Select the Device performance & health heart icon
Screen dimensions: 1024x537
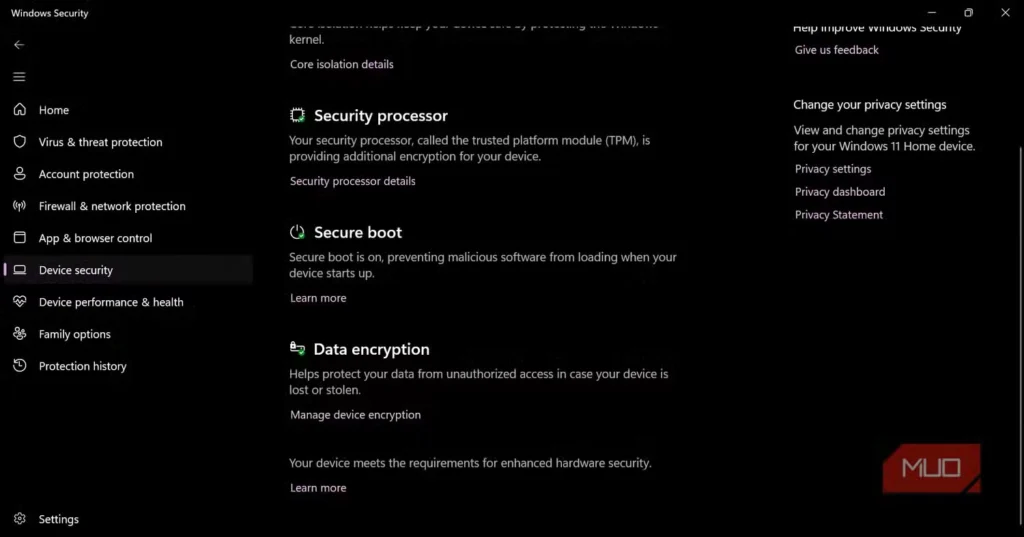click(19, 302)
